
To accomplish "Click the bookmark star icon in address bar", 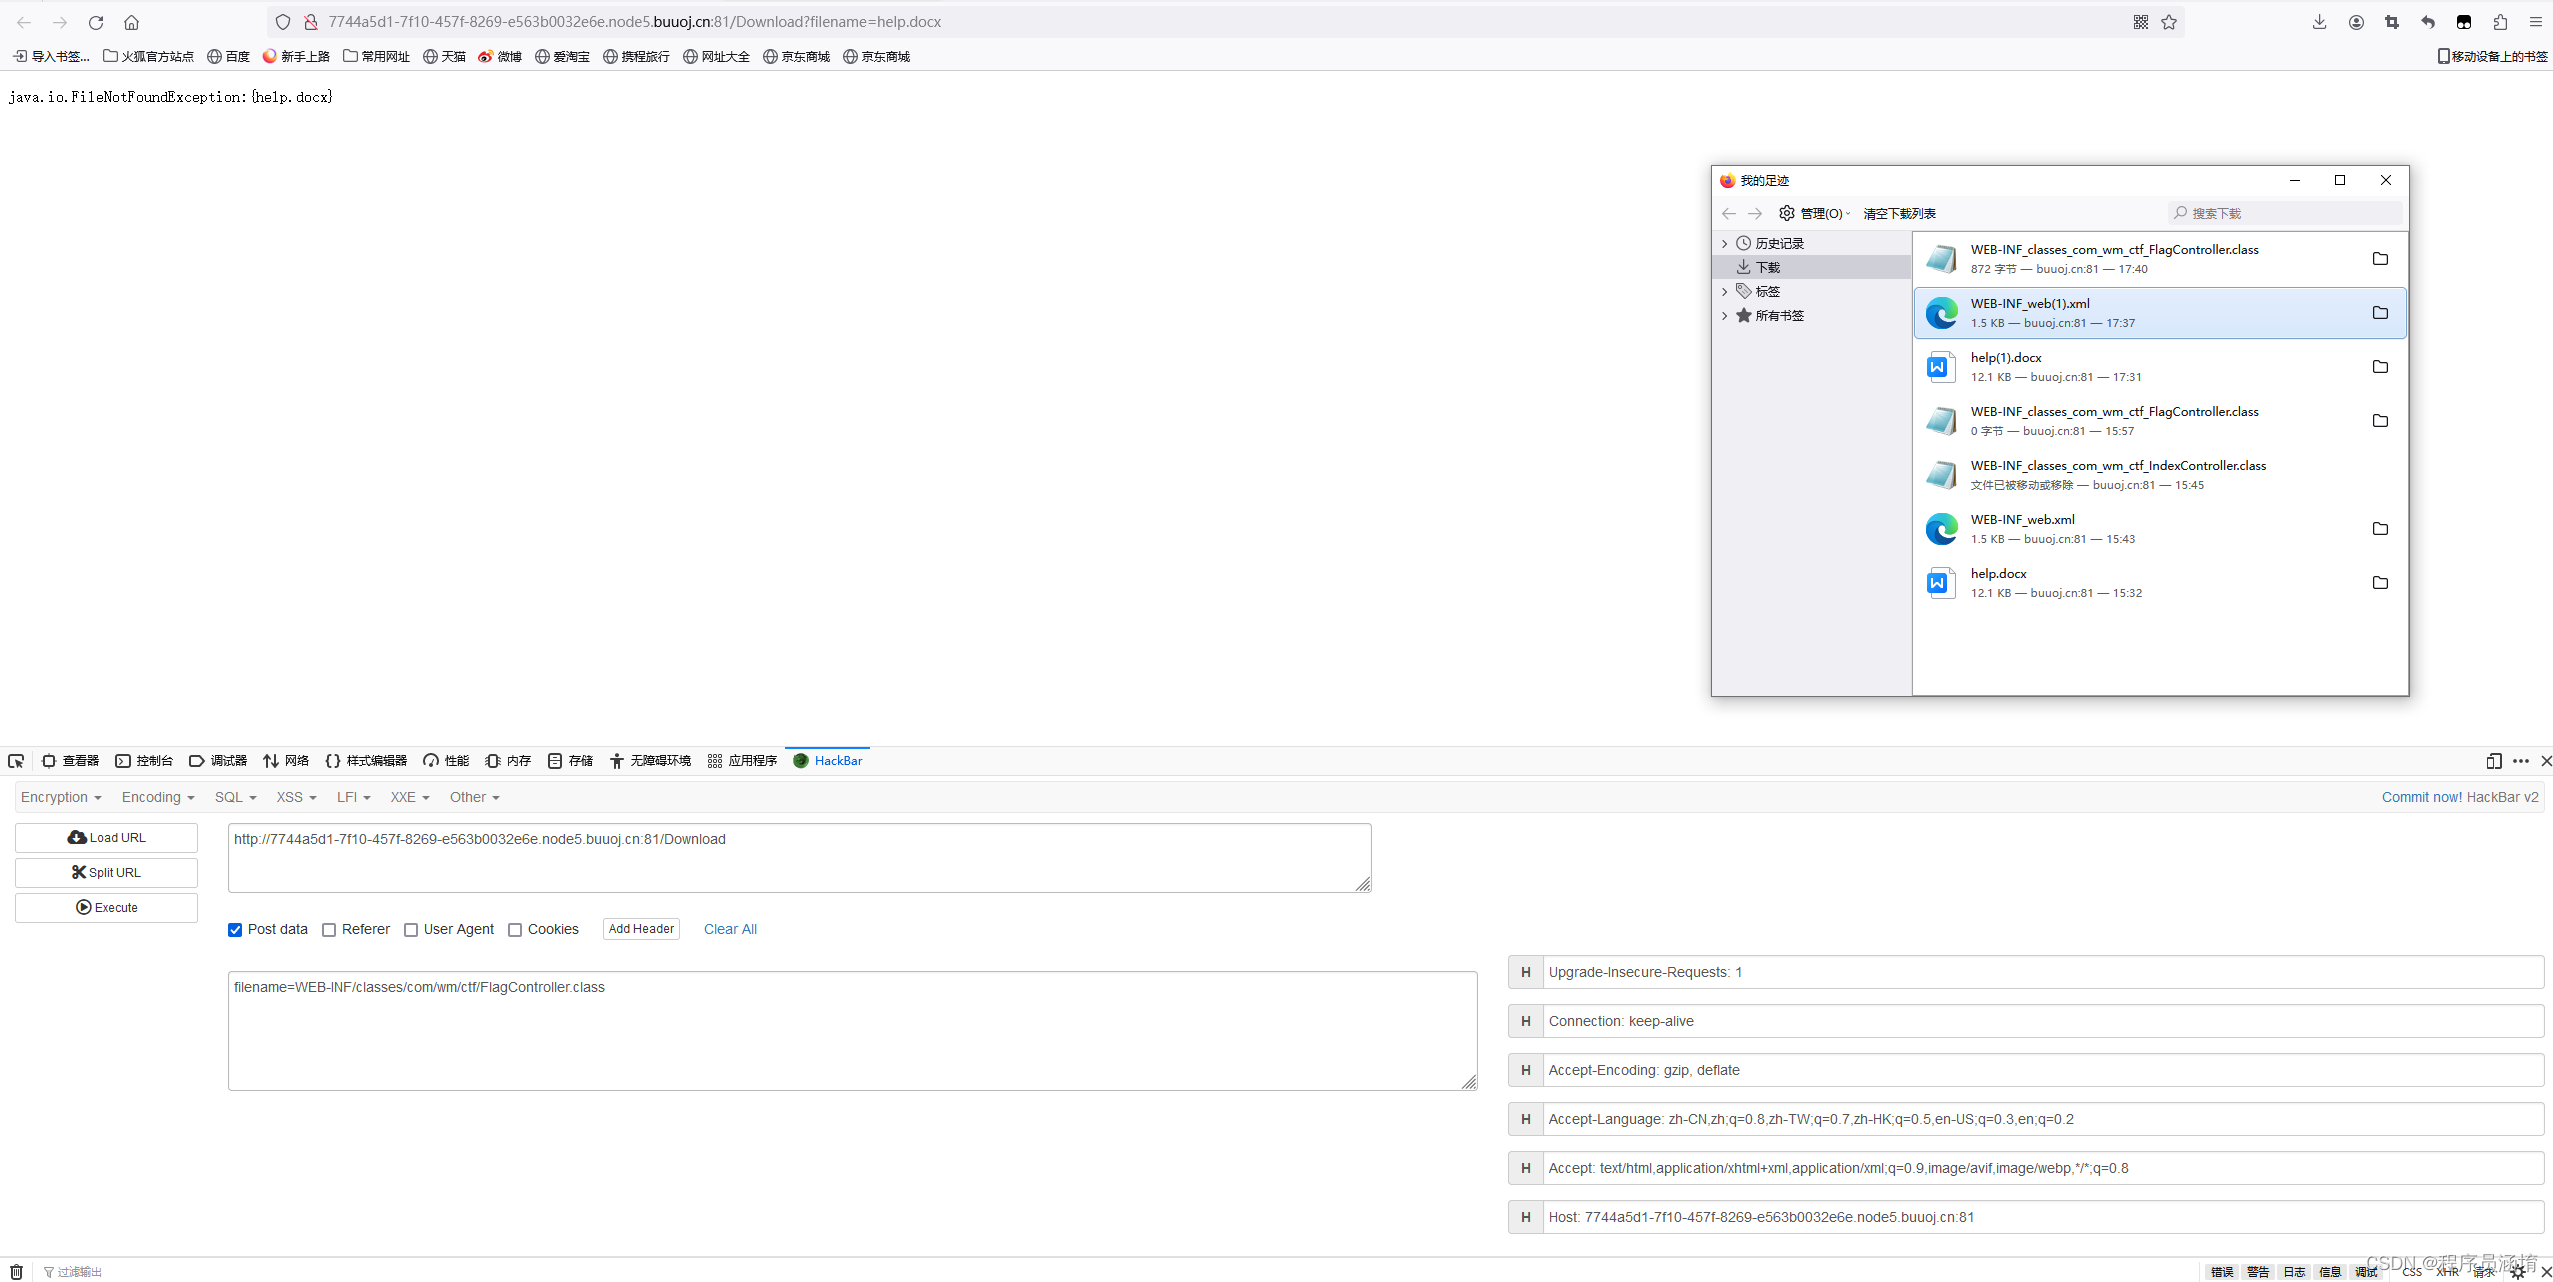I will click(x=2169, y=22).
